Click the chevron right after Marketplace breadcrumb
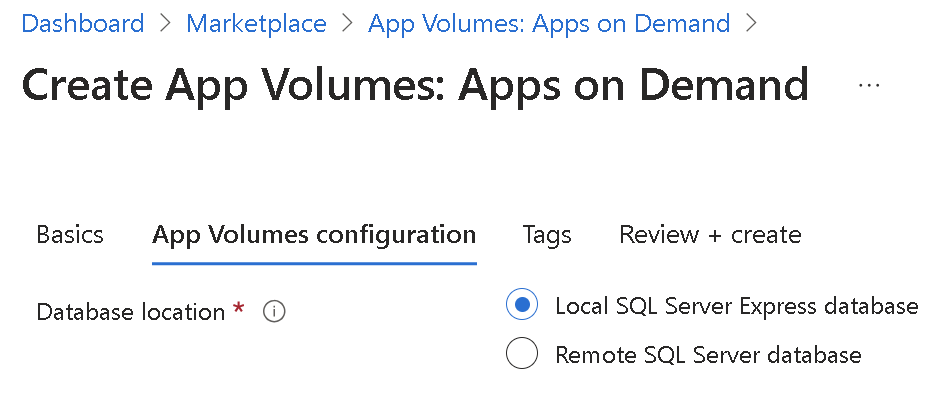This screenshot has height=409, width=937. [x=347, y=23]
